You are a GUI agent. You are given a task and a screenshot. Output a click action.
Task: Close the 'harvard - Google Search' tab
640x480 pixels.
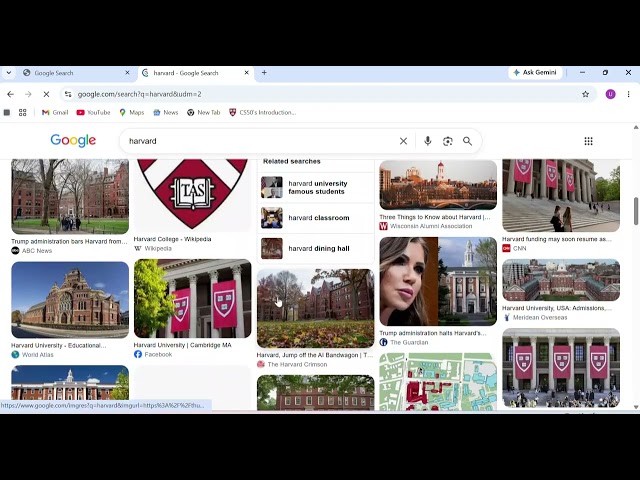pyautogui.click(x=247, y=73)
